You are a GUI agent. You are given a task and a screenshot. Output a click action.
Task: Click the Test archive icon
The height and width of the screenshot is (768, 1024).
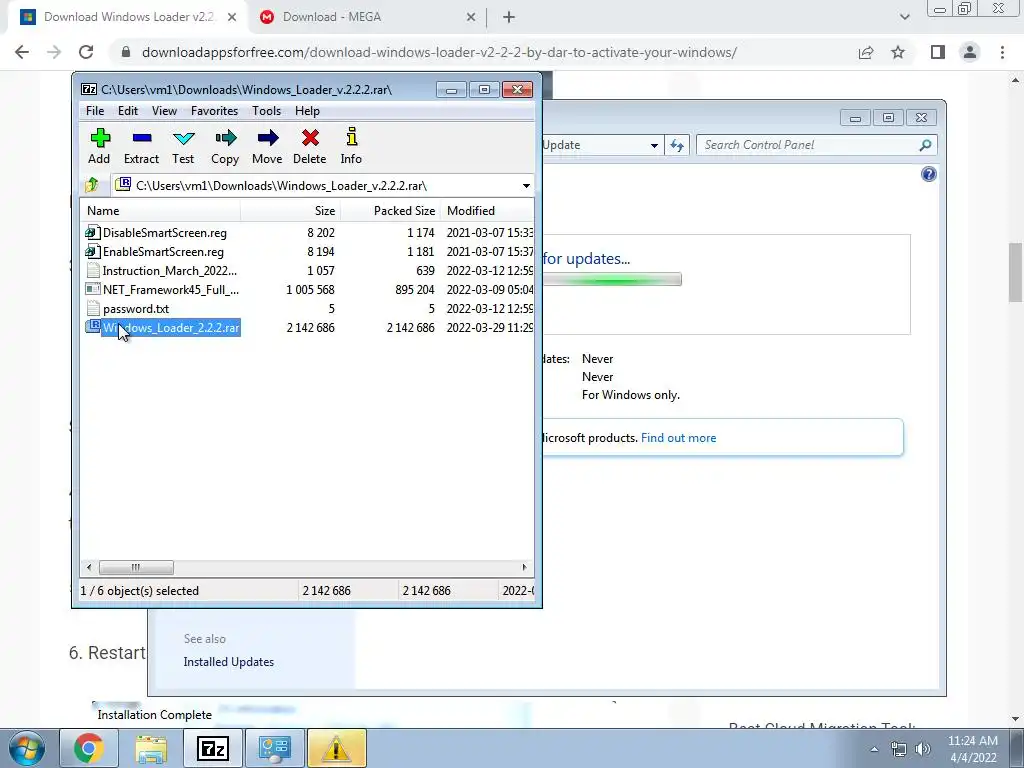tap(184, 138)
